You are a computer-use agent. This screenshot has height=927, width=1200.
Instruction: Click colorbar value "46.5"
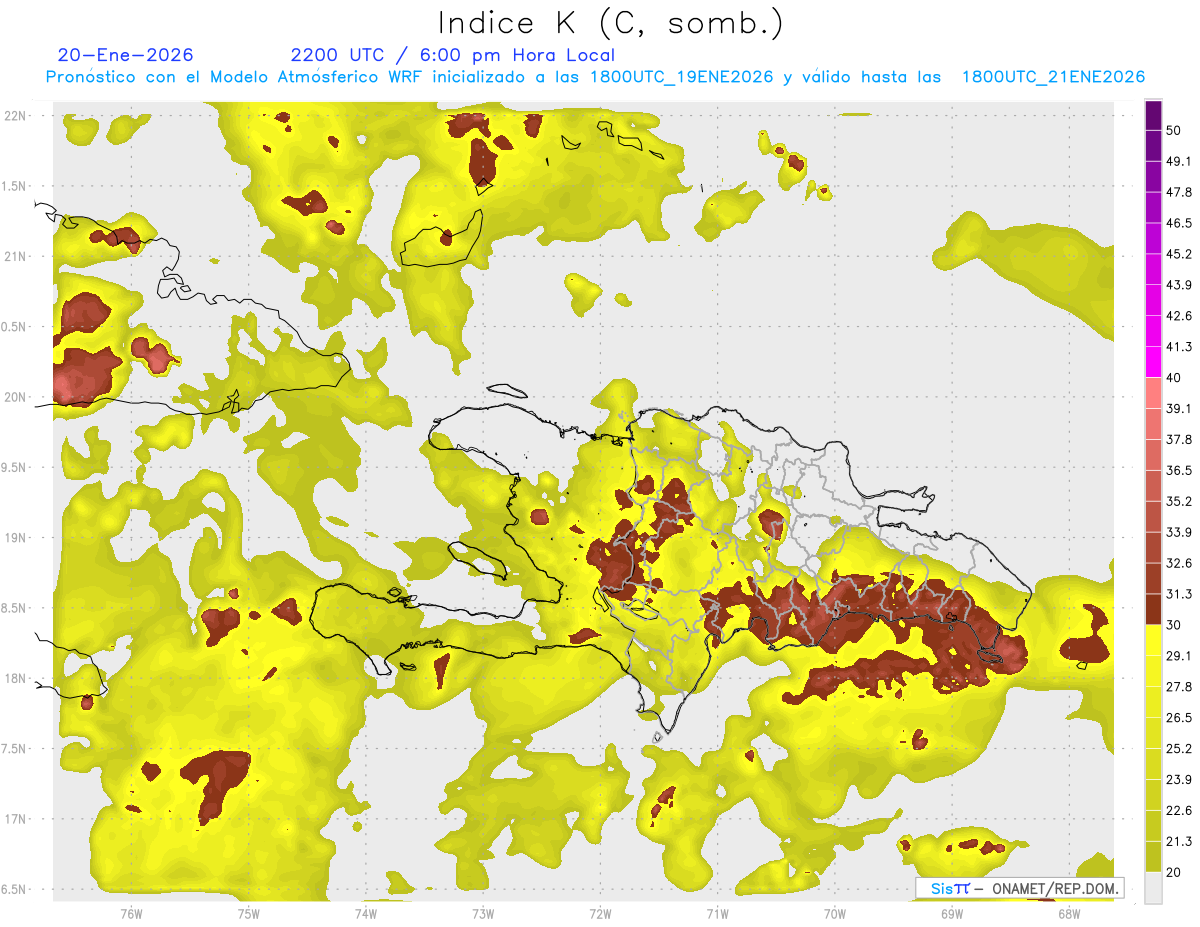pos(1179,223)
